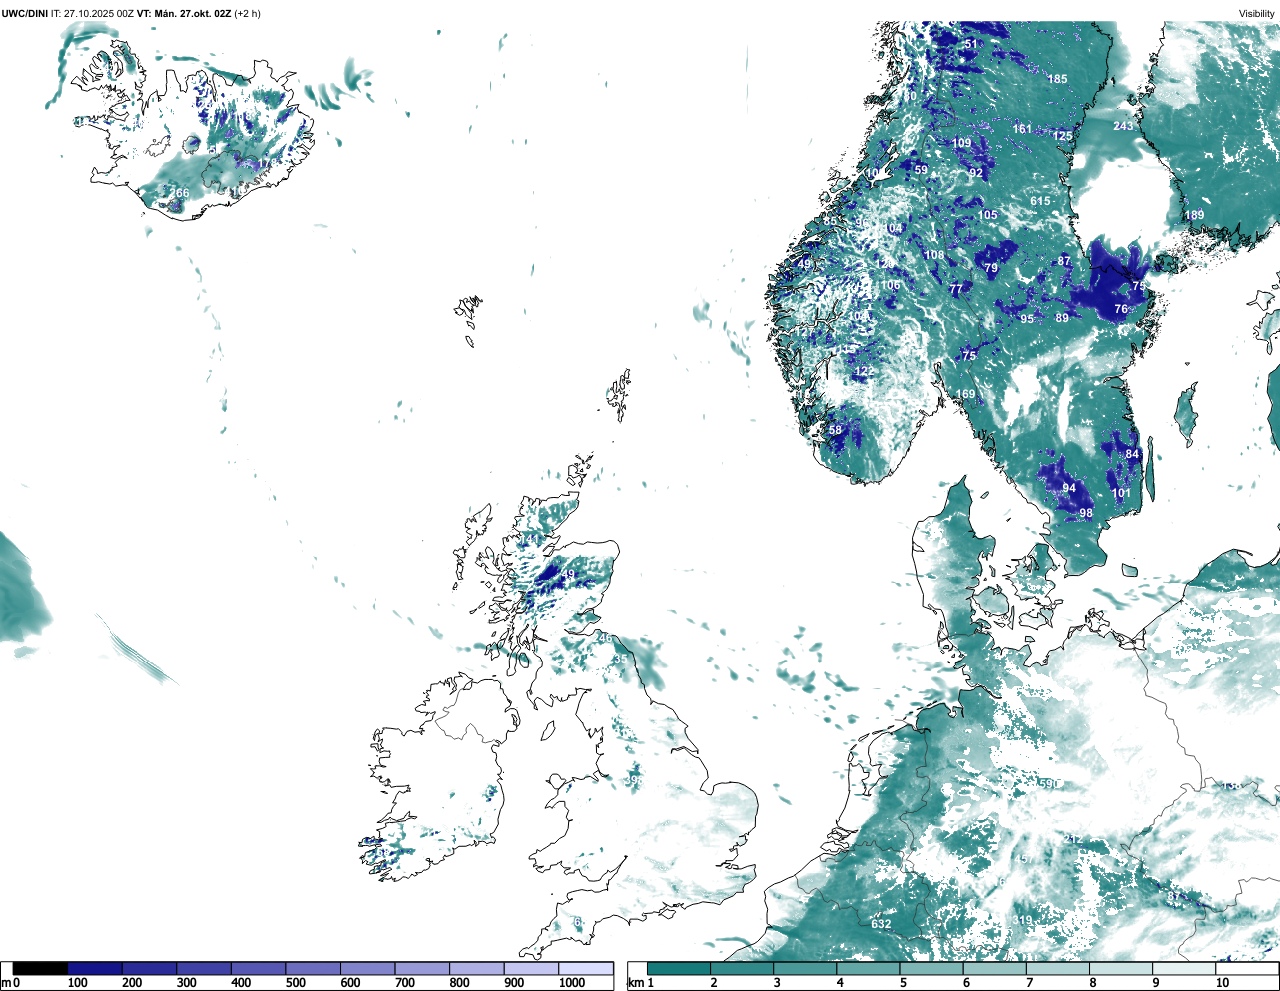Click the 'UWC/DINI' model label
The image size is (1280, 991).
pos(24,14)
